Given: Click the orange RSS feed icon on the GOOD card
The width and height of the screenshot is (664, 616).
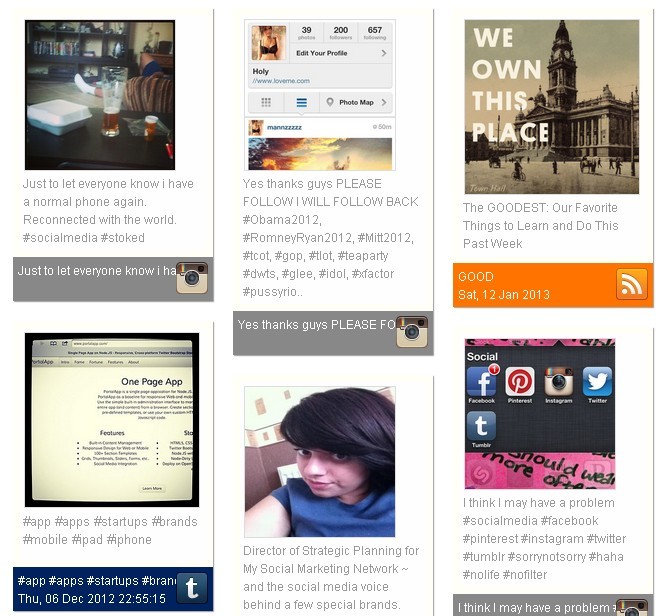Looking at the screenshot, I should click(632, 284).
